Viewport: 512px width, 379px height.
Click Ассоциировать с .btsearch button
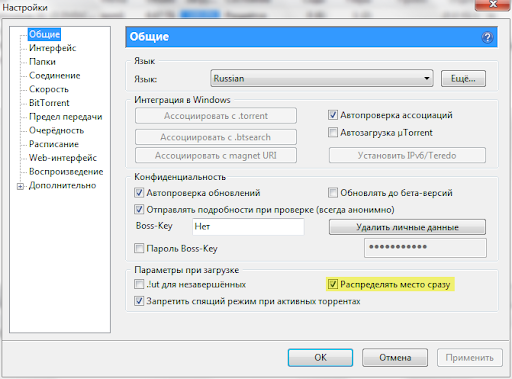coord(216,137)
